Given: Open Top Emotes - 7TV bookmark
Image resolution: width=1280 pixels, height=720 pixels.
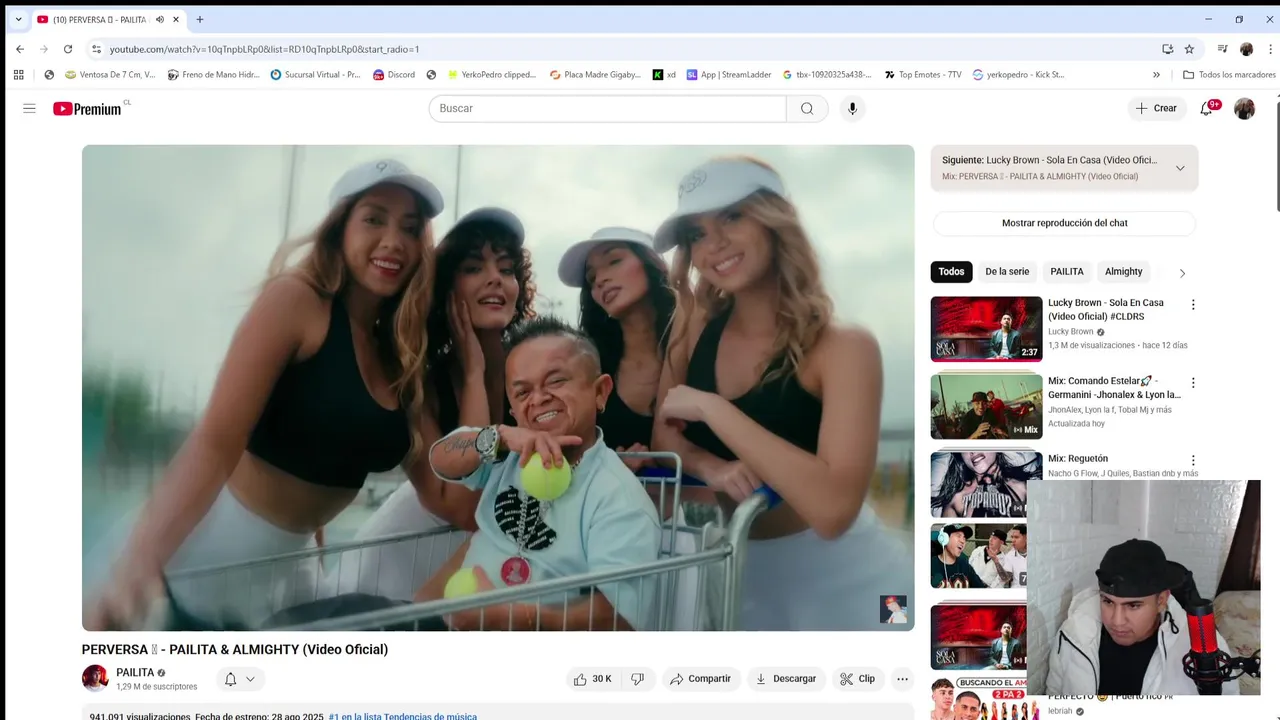Looking at the screenshot, I should (x=923, y=74).
